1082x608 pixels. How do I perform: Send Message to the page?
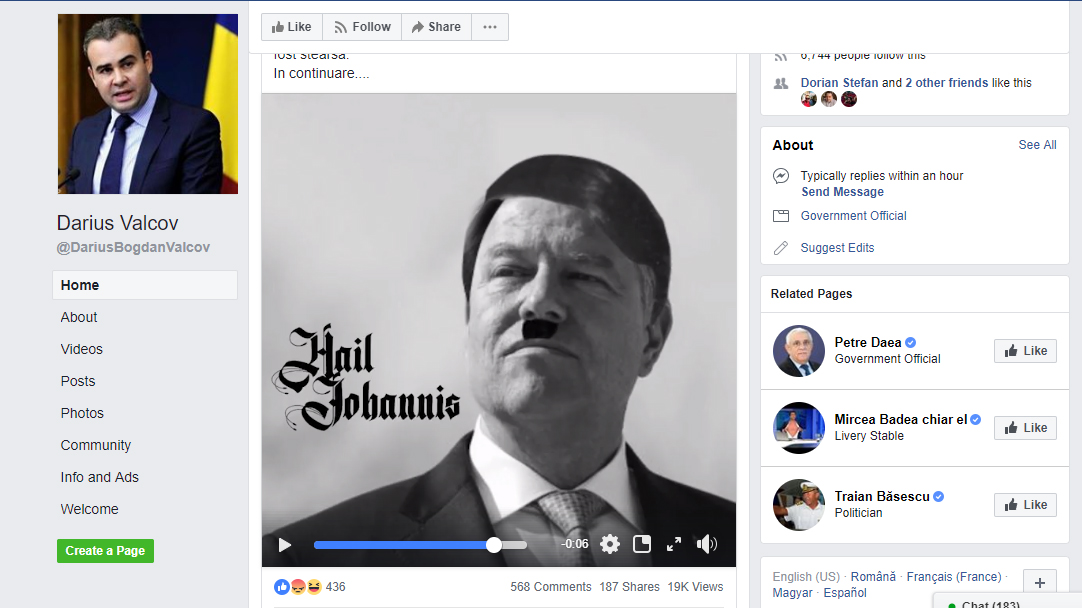pos(842,192)
